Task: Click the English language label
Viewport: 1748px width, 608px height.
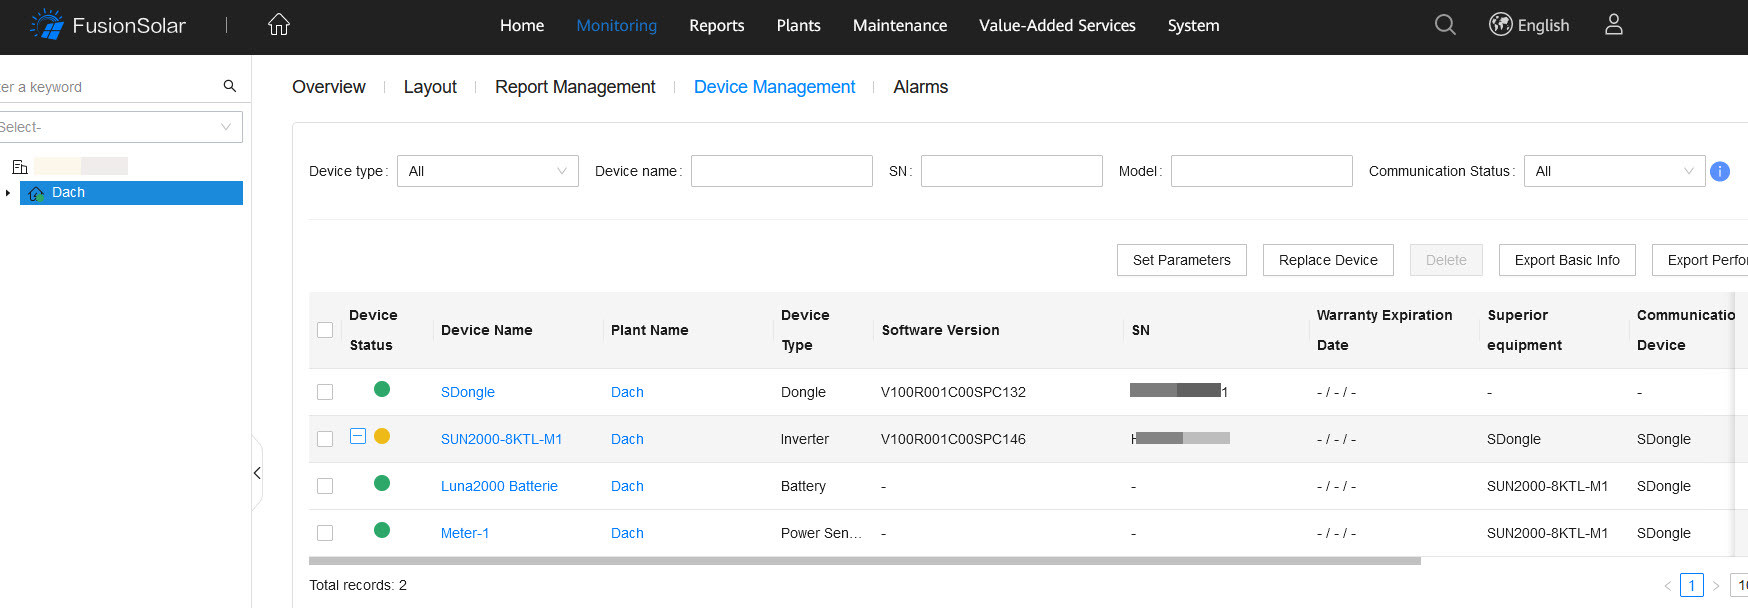Action: (x=1543, y=26)
